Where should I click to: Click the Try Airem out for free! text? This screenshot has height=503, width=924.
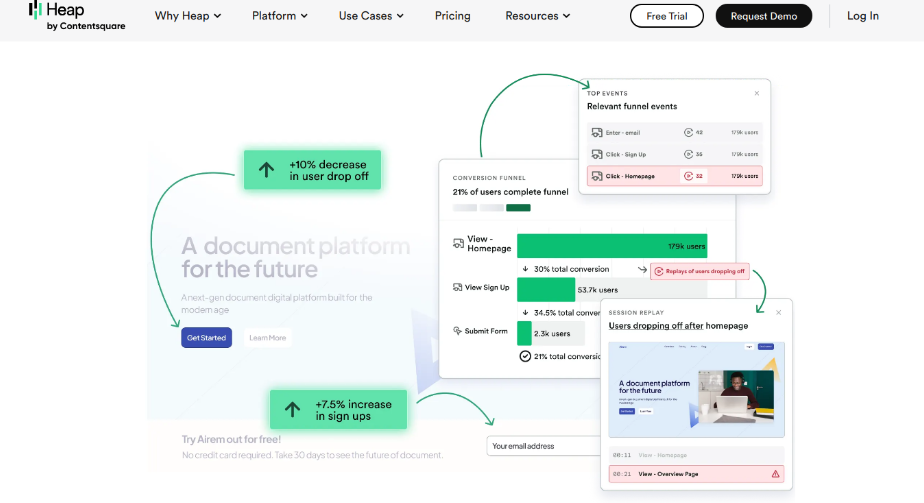pos(231,439)
